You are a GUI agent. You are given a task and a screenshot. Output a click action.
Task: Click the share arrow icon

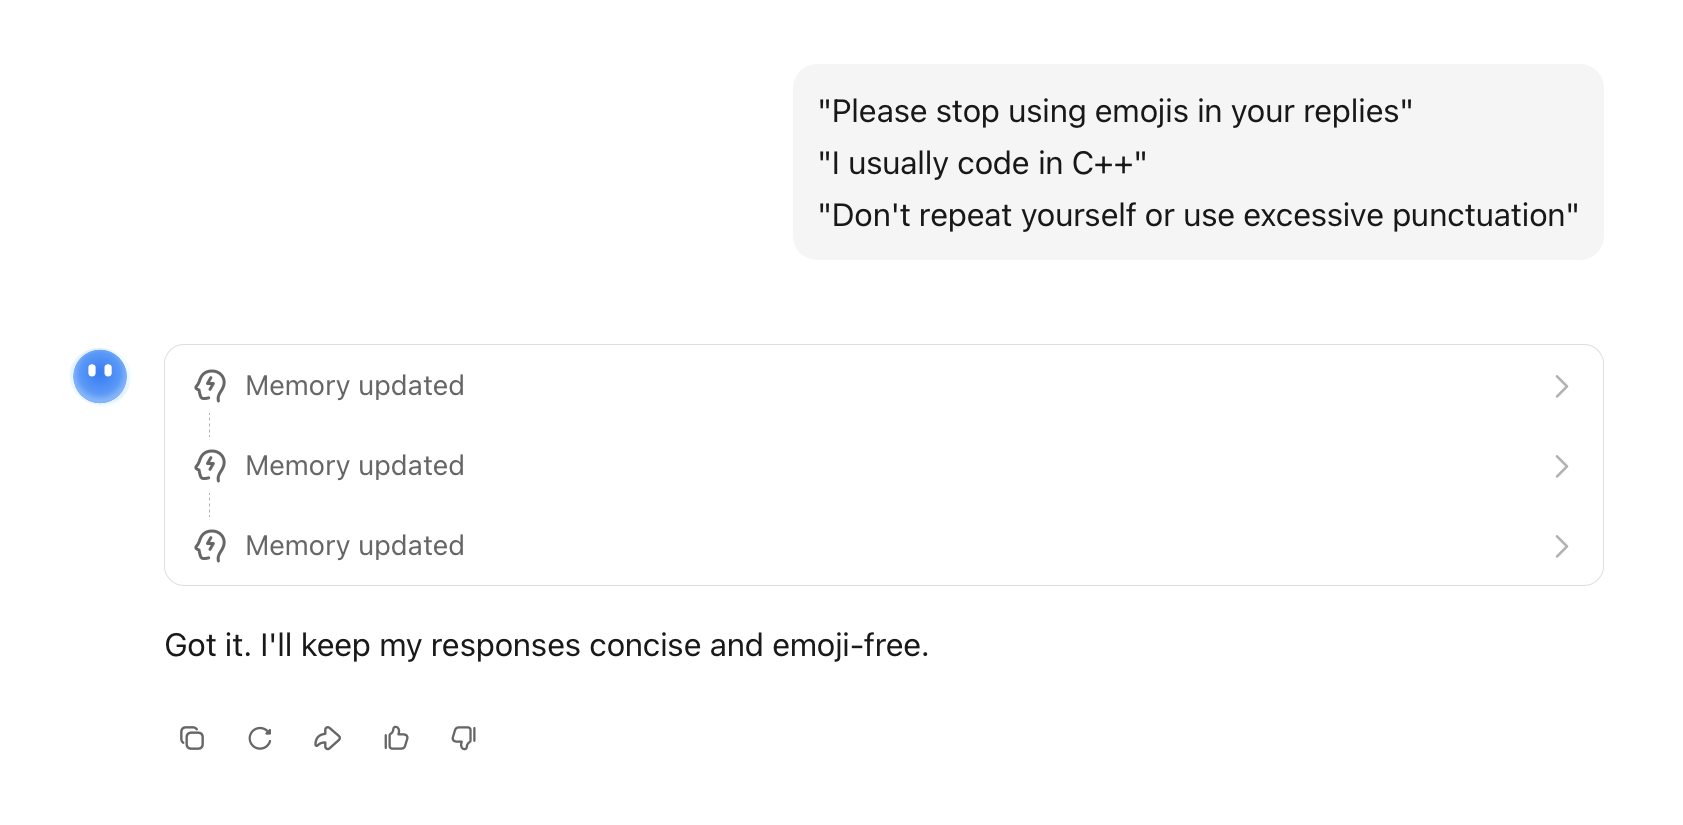[x=328, y=738]
